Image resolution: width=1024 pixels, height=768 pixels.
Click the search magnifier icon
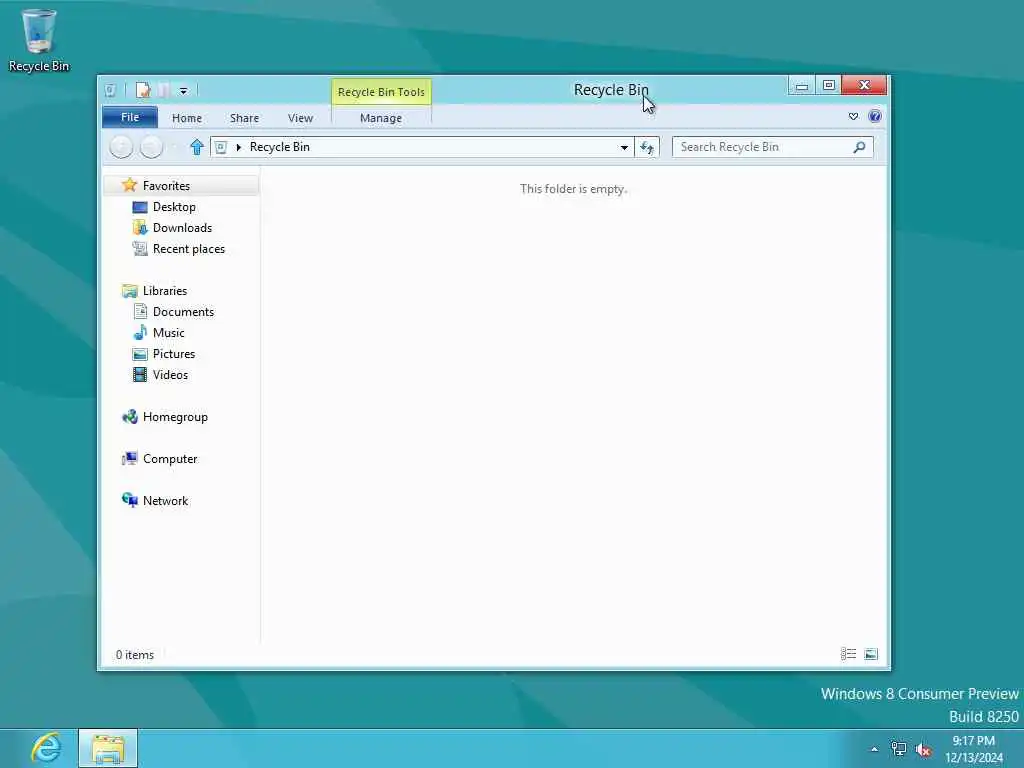pos(859,147)
